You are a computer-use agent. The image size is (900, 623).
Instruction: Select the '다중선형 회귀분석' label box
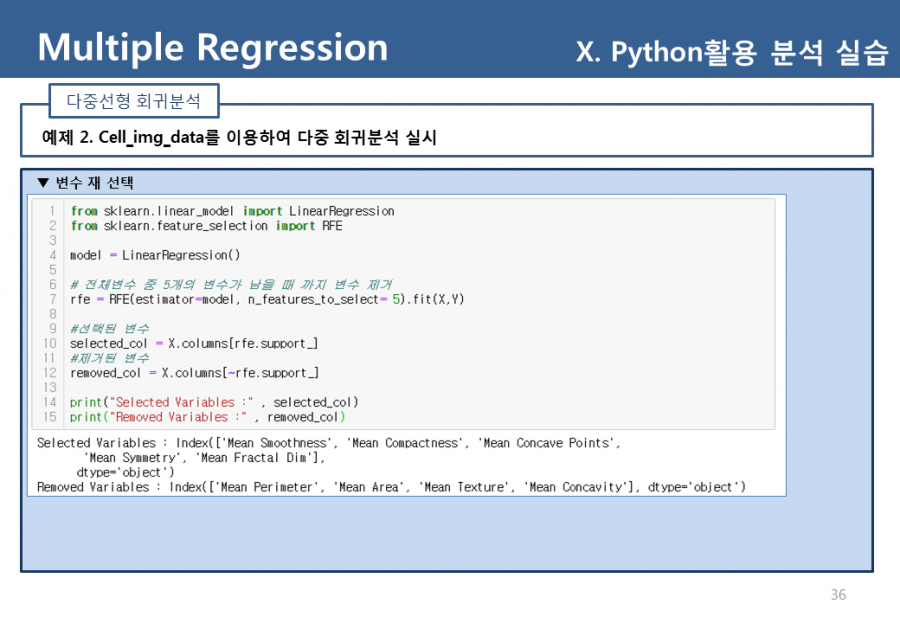134,101
